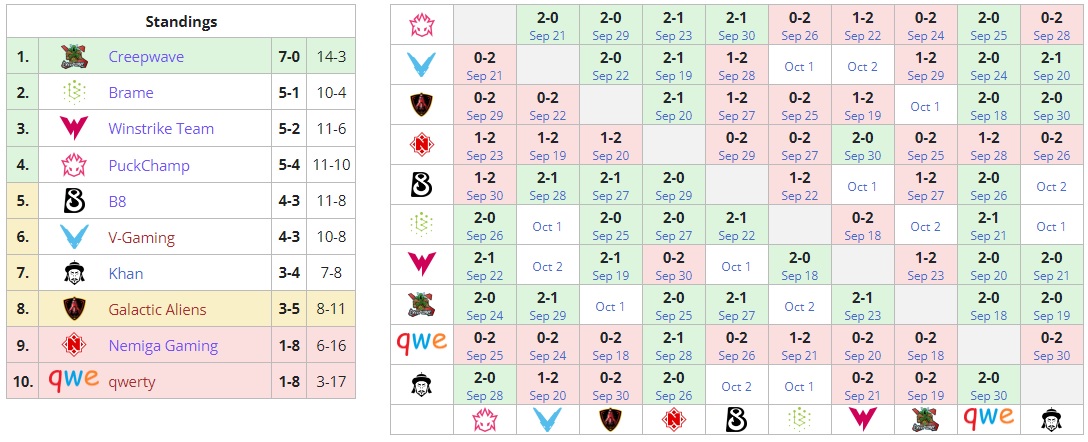Image resolution: width=1088 pixels, height=442 pixels.
Task: Click V-Gaming logo in crosstable's left column
Action: [421, 66]
